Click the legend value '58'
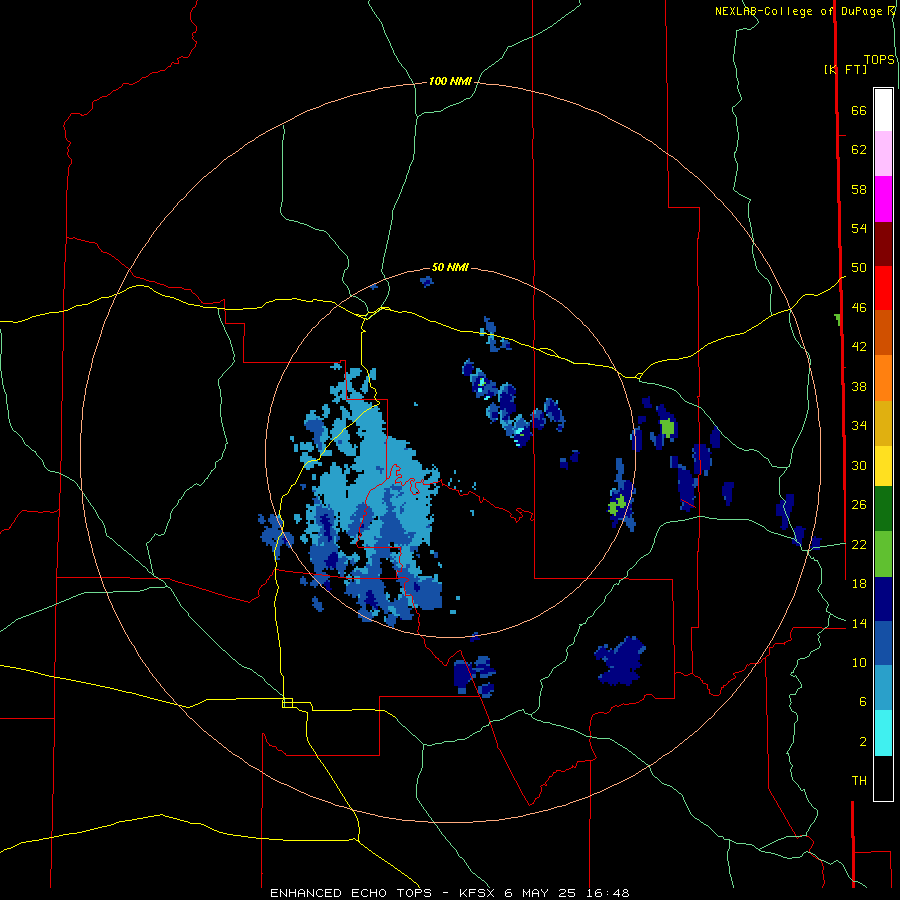900x900 pixels. coord(859,189)
